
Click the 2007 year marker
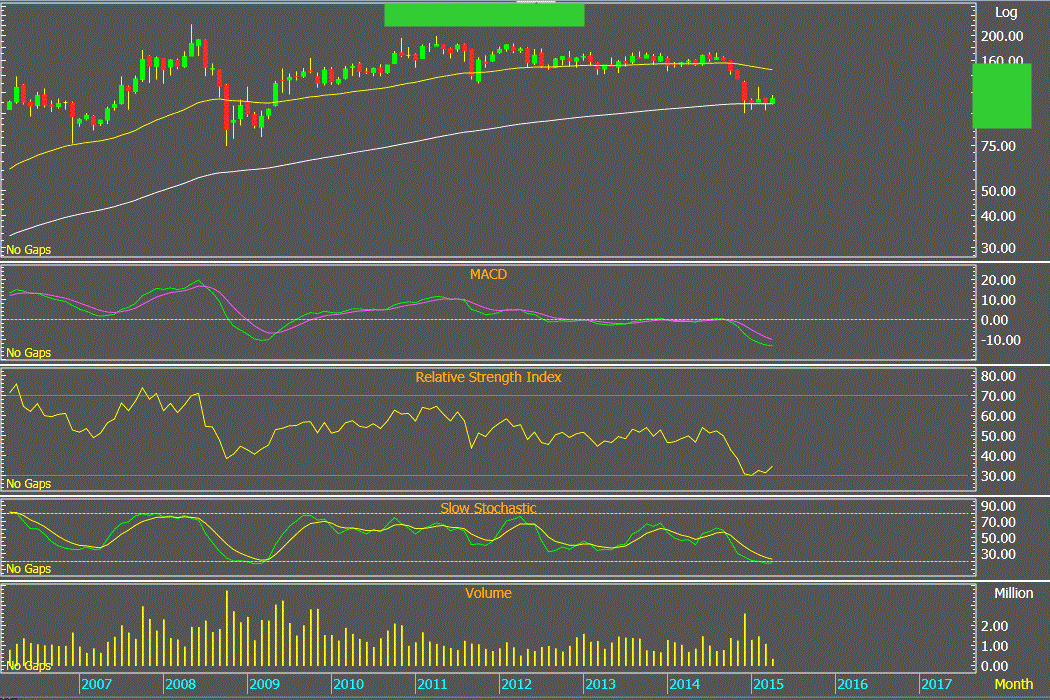click(96, 684)
